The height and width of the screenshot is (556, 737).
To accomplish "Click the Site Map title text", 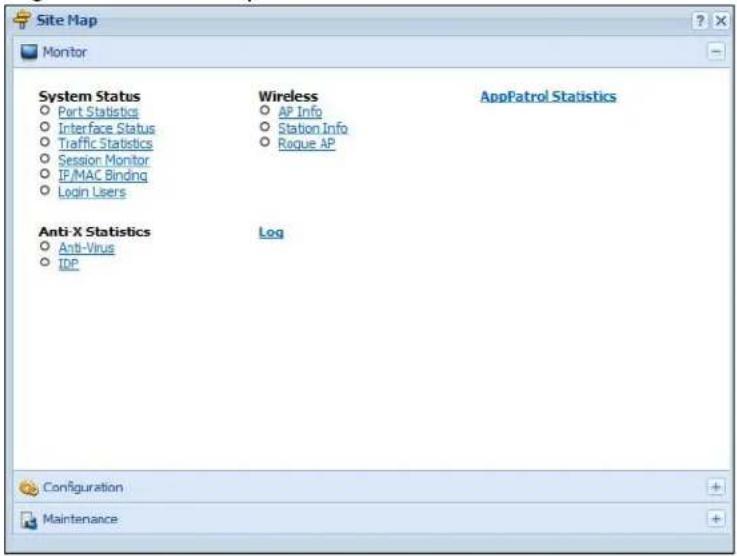I will pos(67,20).
